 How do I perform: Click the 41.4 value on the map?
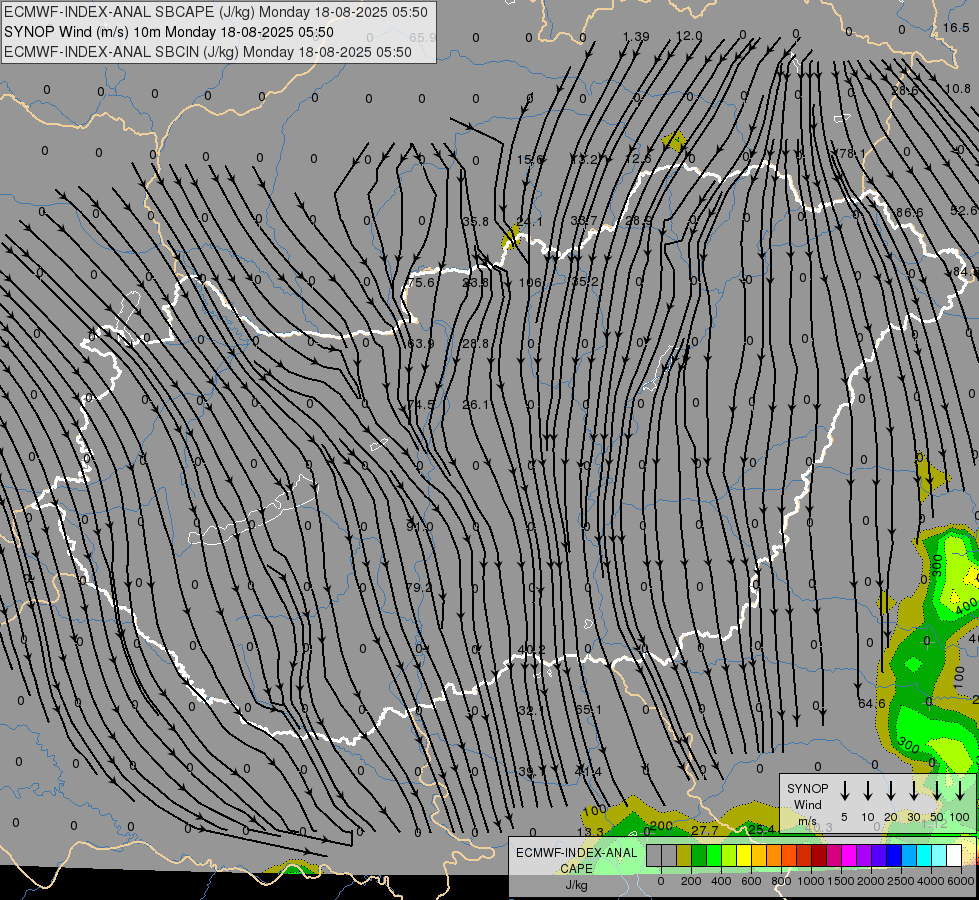588,771
